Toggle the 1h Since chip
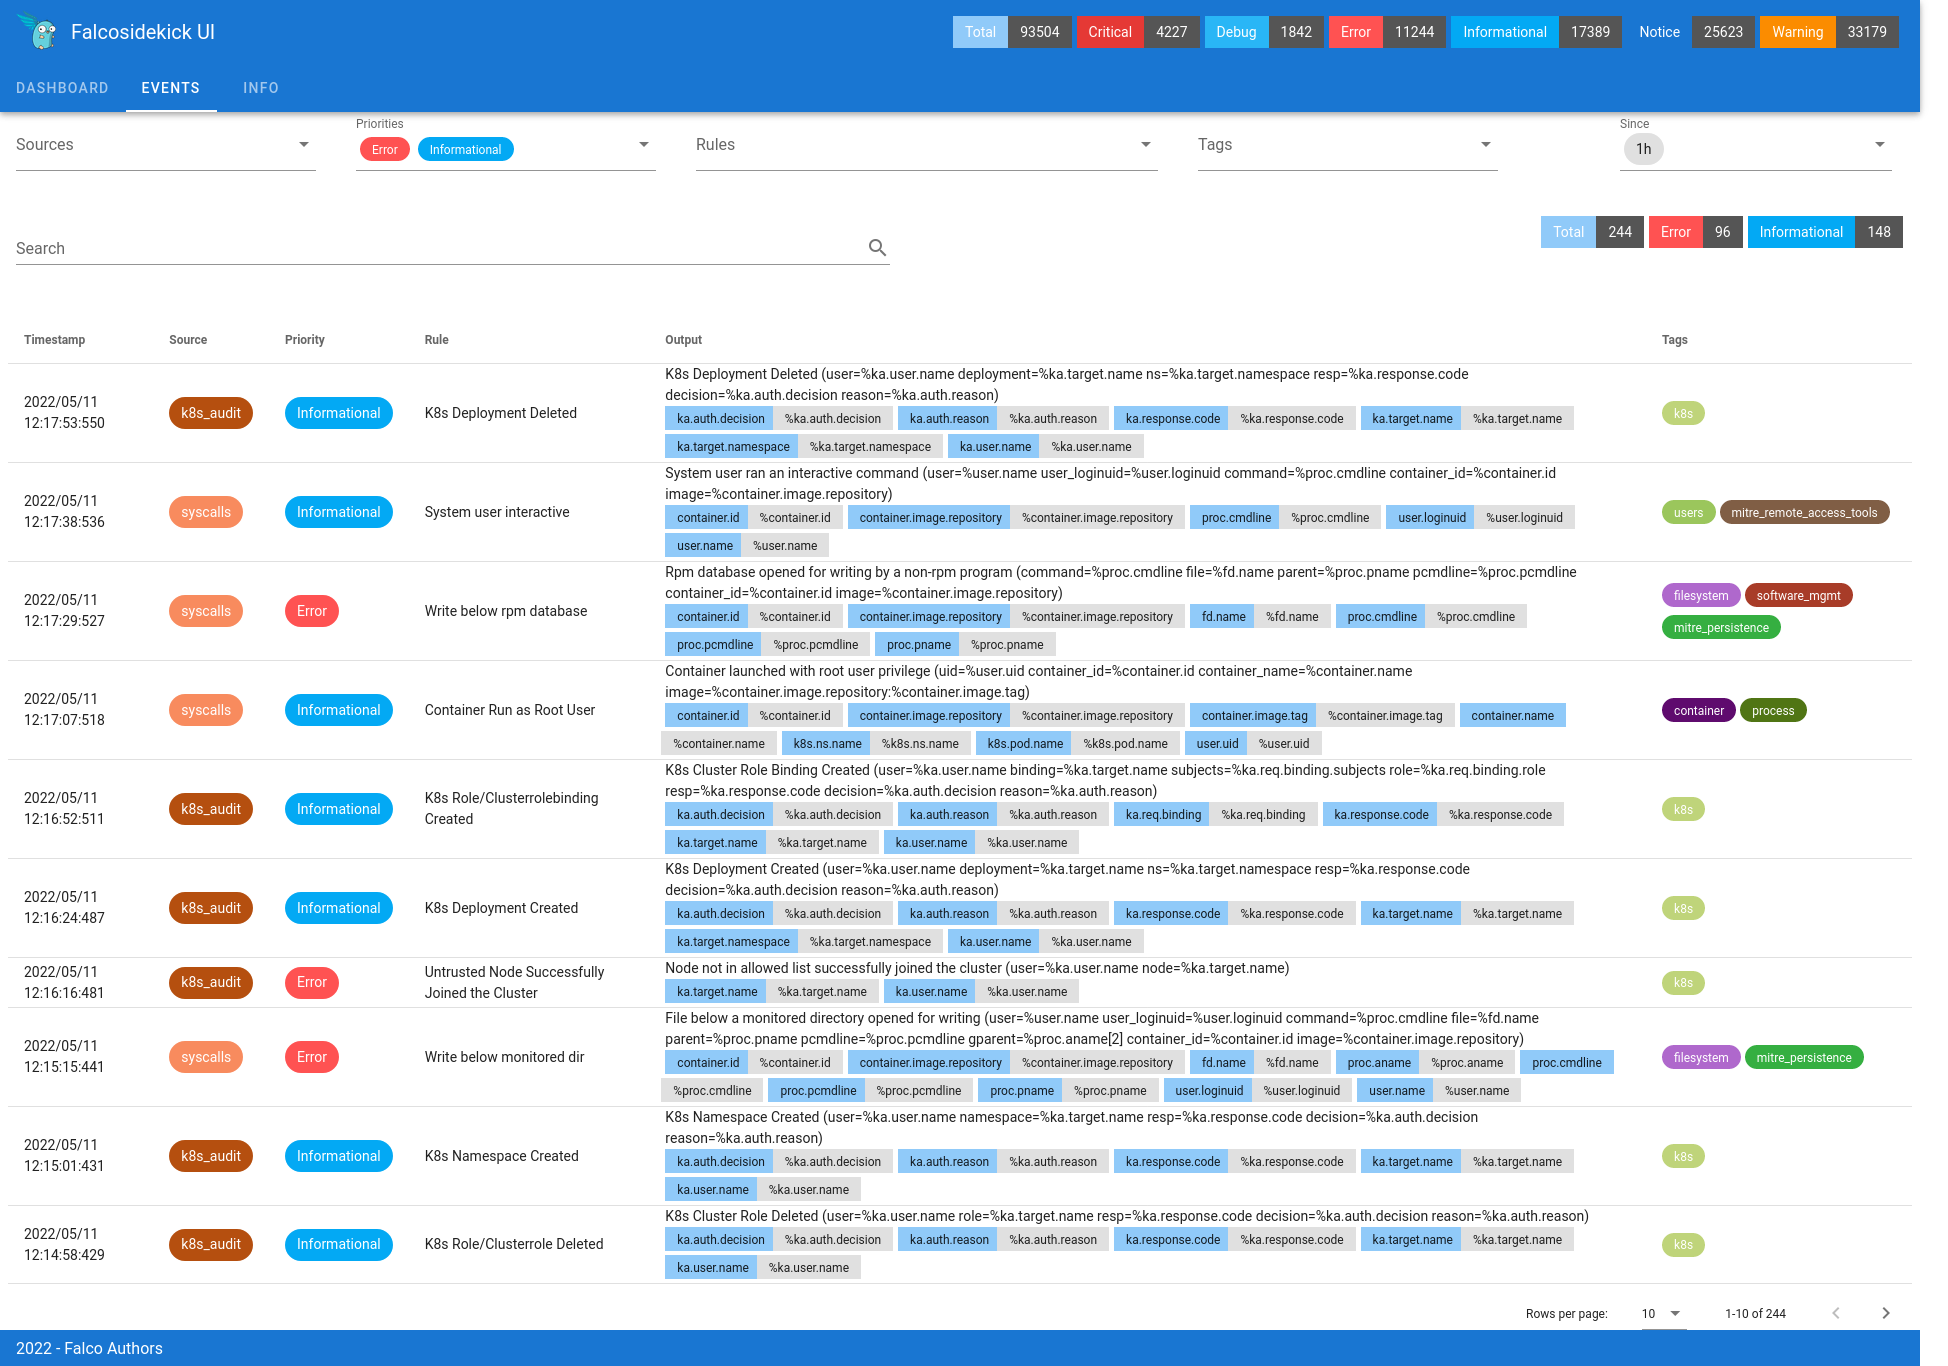 pyautogui.click(x=1643, y=149)
